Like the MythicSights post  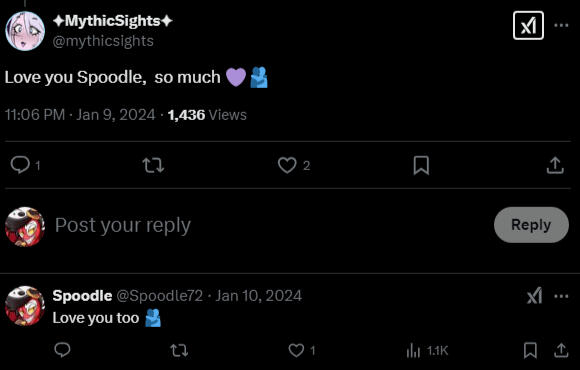point(287,165)
